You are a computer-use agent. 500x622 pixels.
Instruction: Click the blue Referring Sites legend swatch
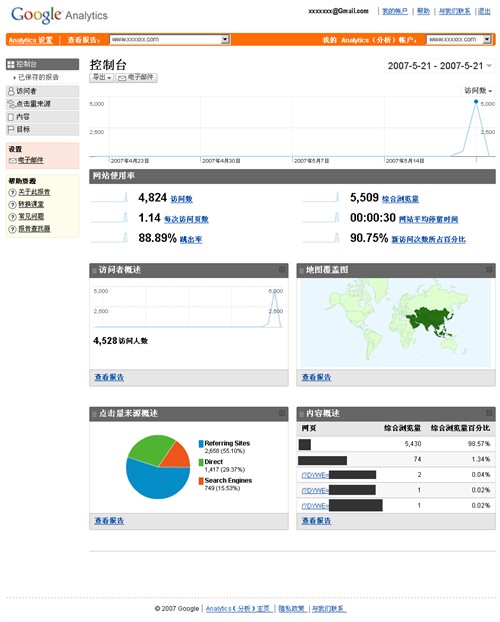coord(201,443)
